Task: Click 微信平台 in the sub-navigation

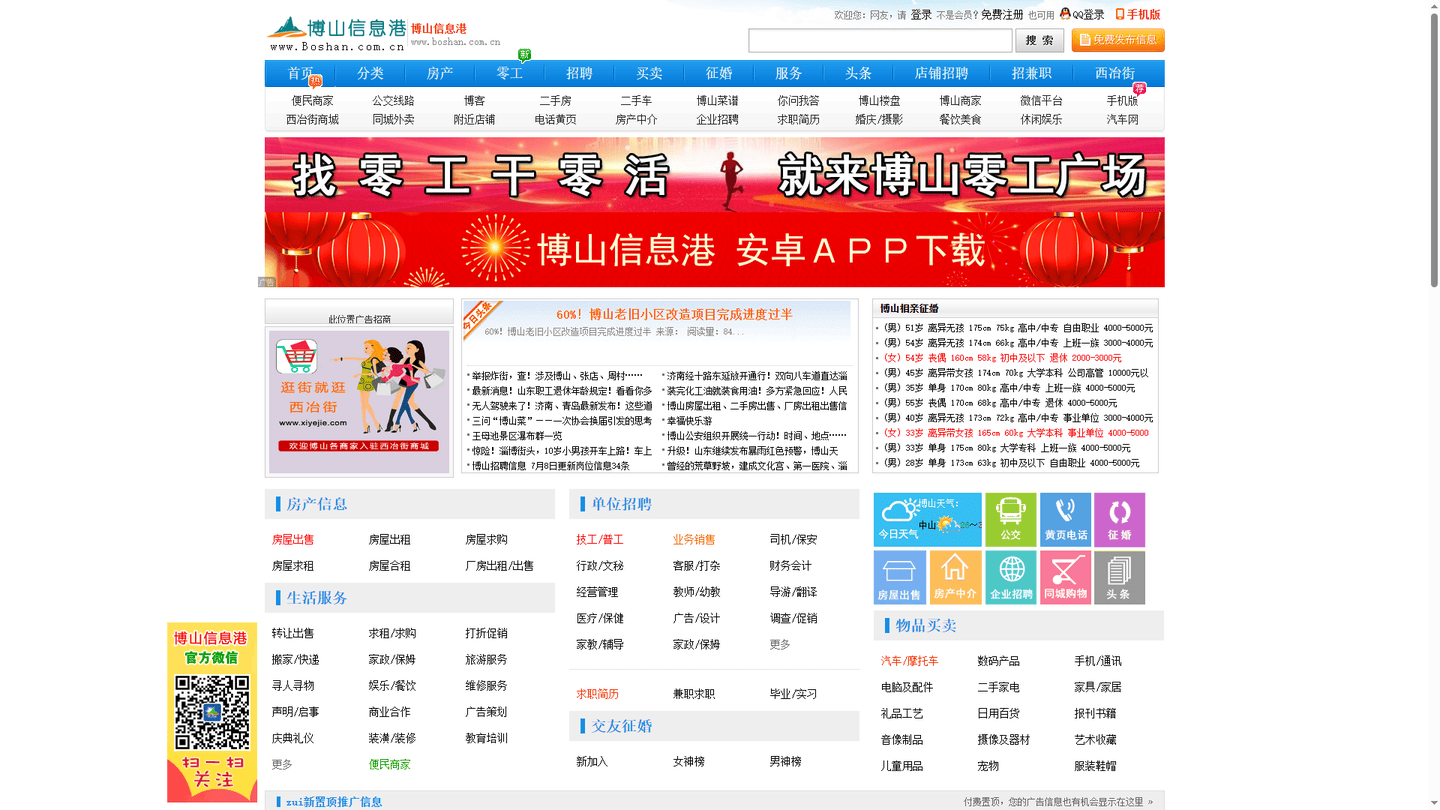Action: pos(1041,101)
